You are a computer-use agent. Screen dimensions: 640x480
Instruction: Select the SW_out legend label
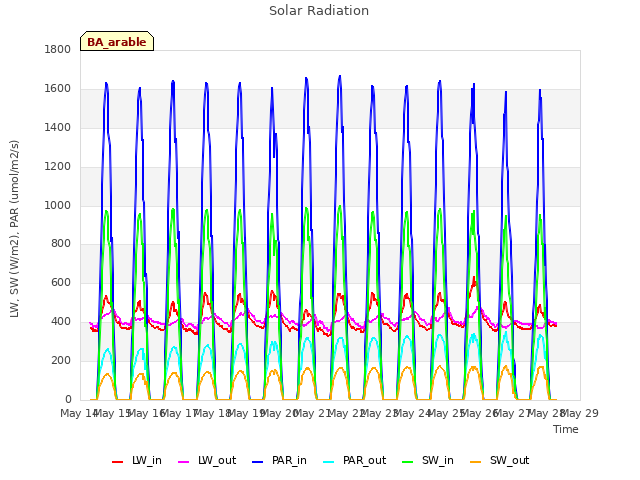[509, 460]
